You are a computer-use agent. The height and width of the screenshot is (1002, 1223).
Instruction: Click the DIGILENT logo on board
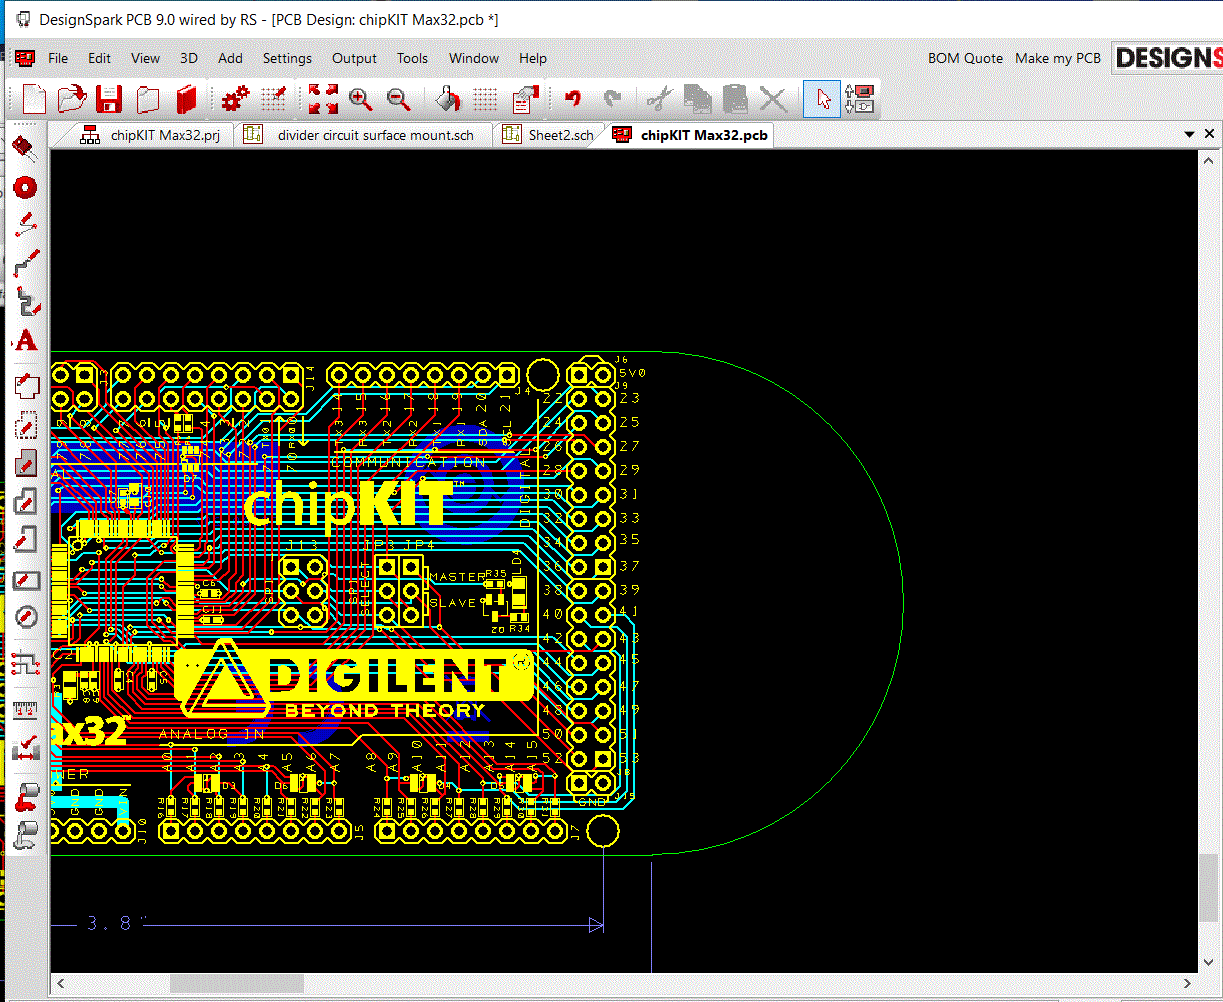(354, 681)
